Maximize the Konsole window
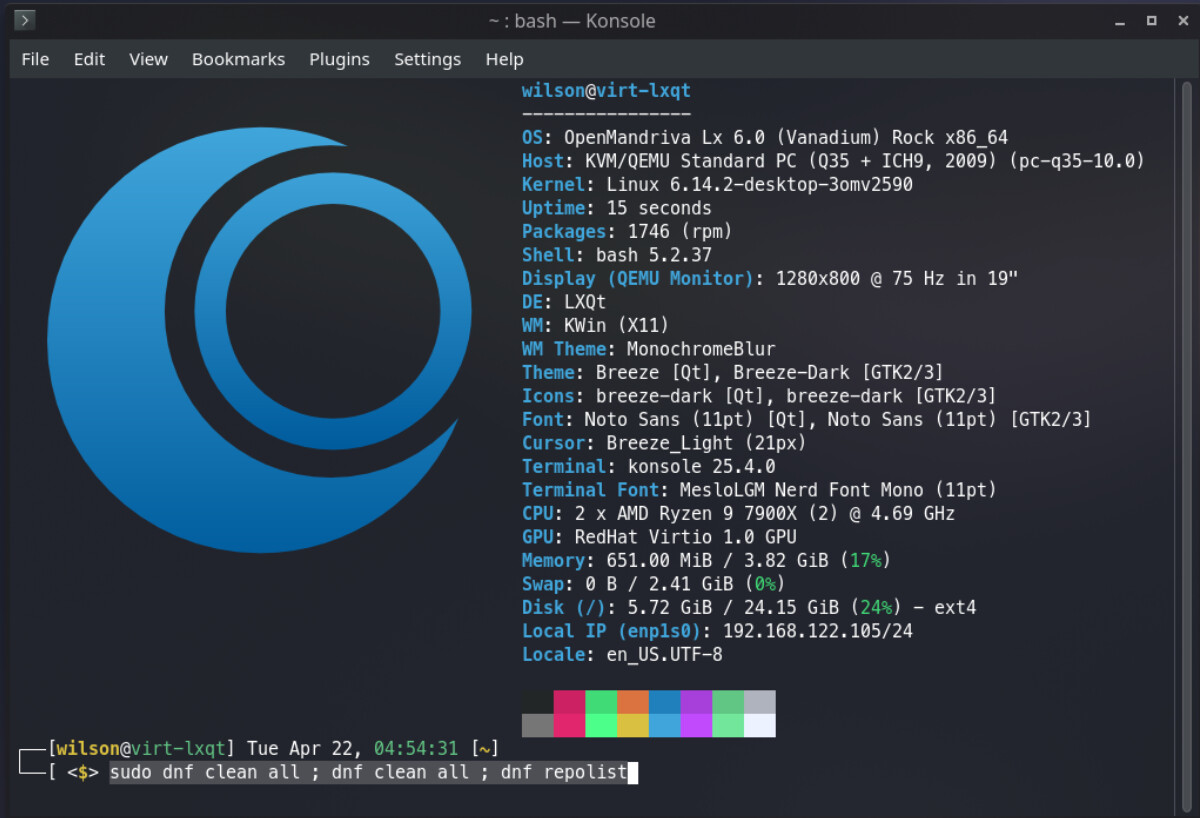Viewport: 1200px width, 818px height. pyautogui.click(x=1151, y=20)
